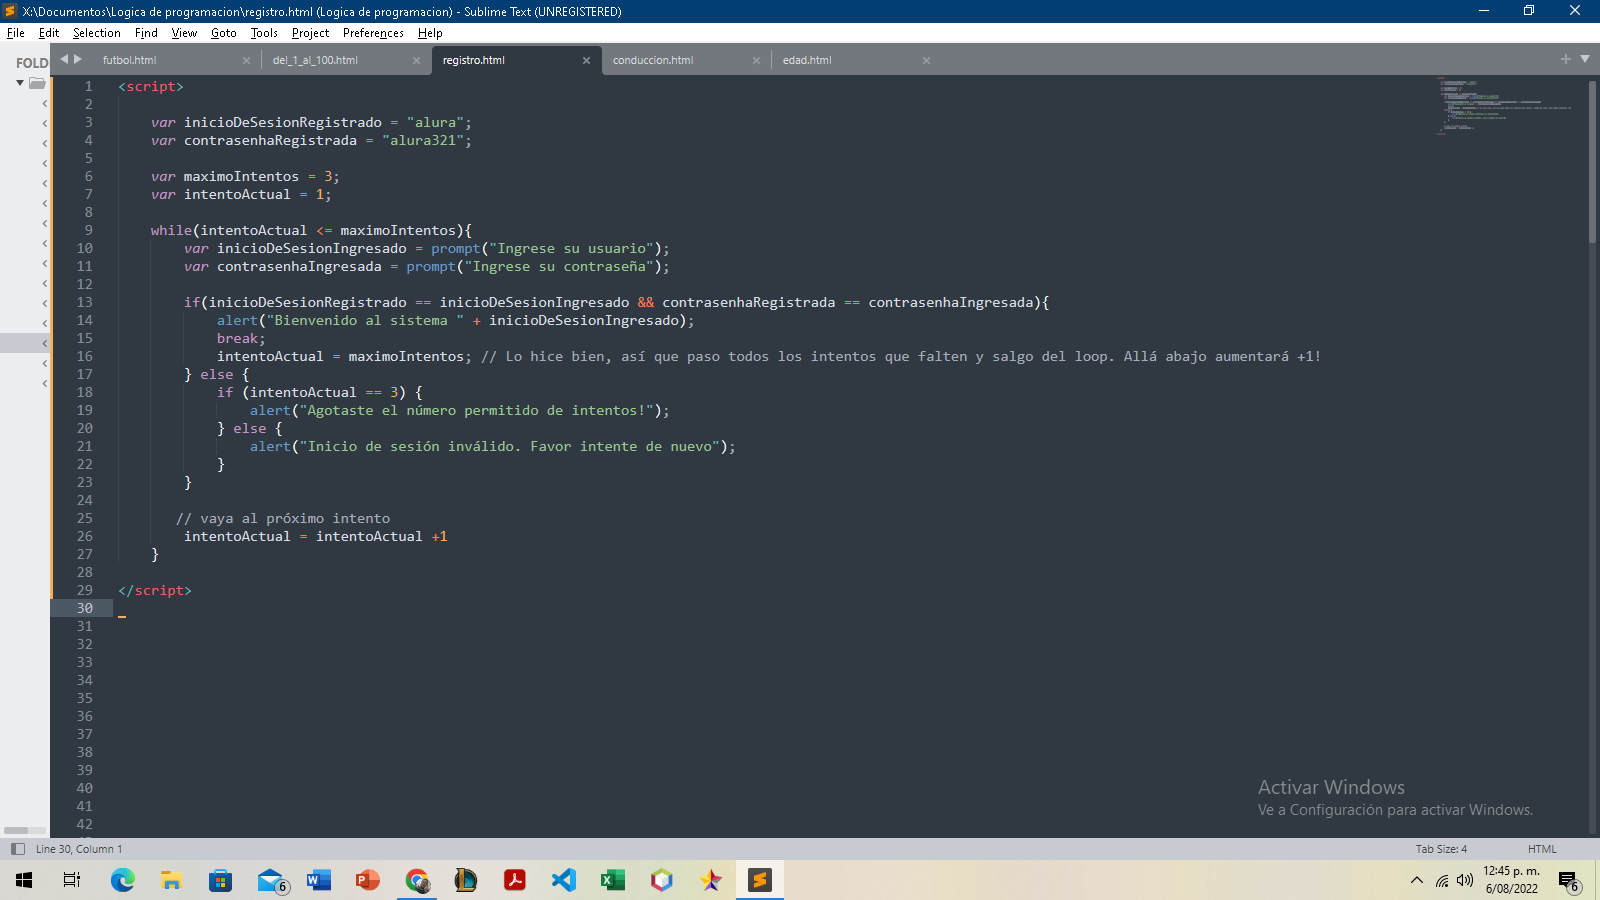Toggle side bar via status bar icon
This screenshot has height=900, width=1600.
point(17,849)
